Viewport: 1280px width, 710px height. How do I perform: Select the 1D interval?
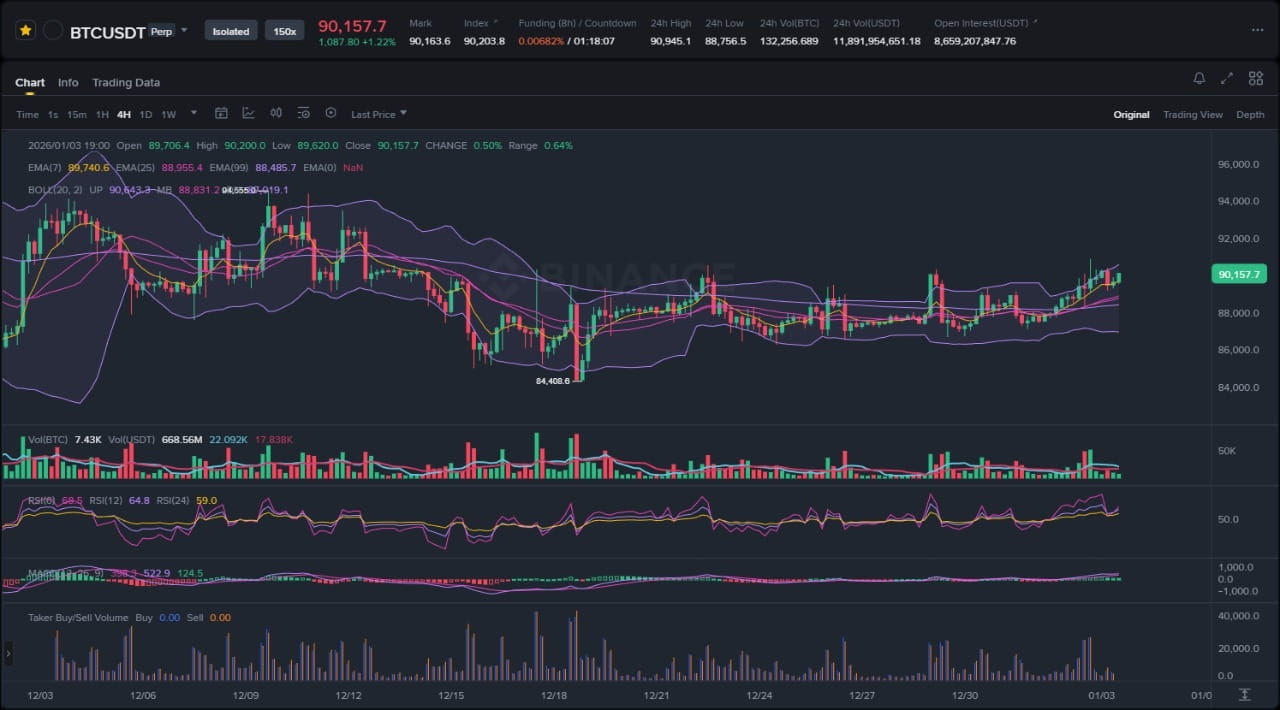(146, 114)
